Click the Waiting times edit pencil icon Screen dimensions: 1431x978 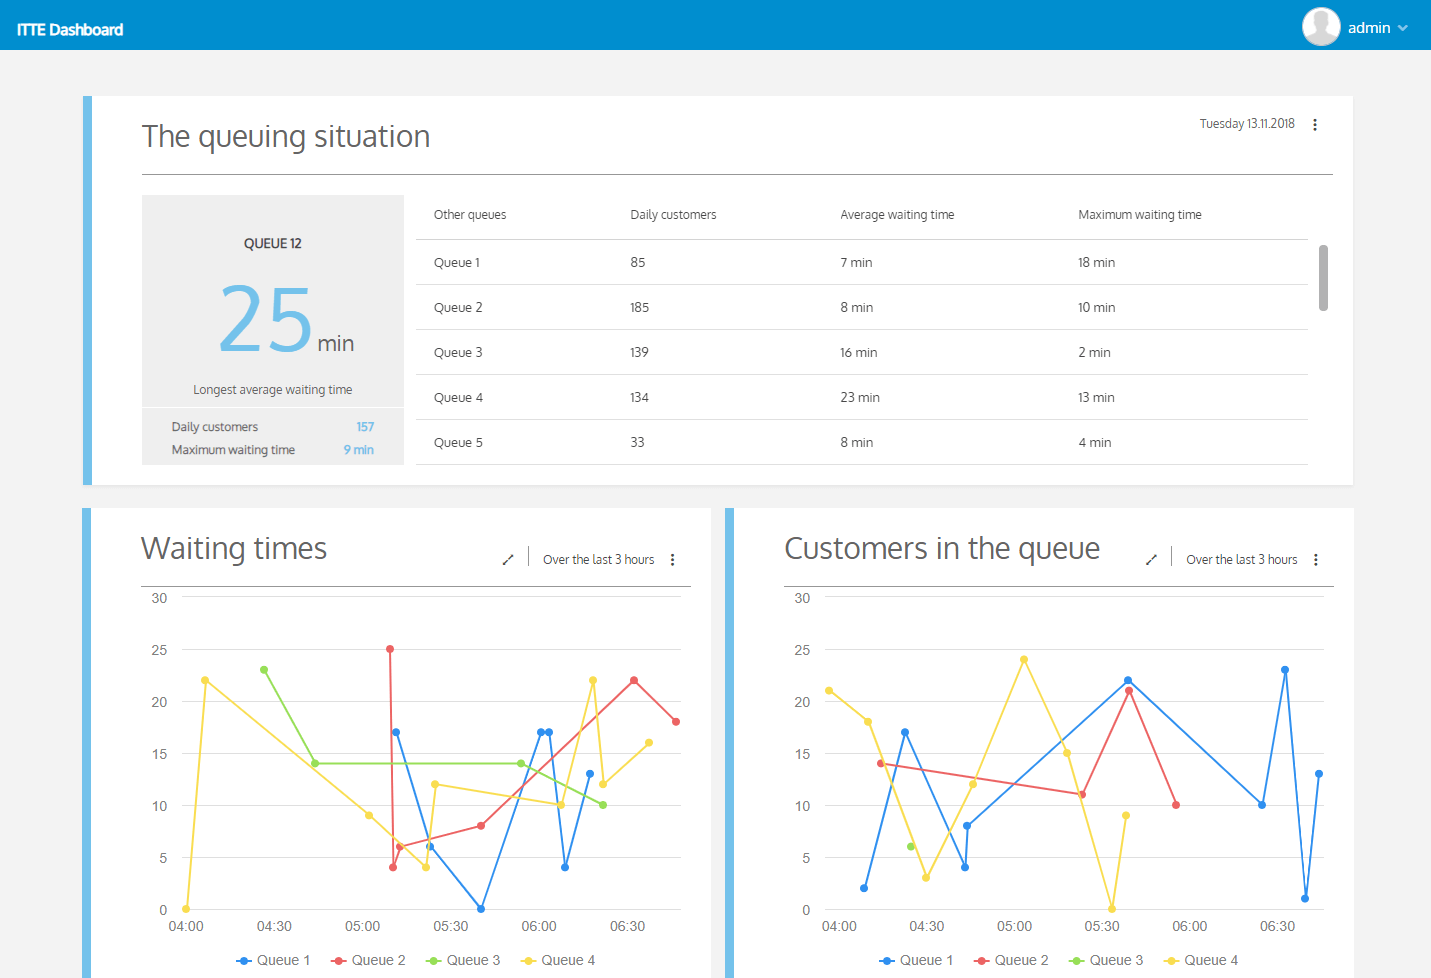[x=508, y=560]
